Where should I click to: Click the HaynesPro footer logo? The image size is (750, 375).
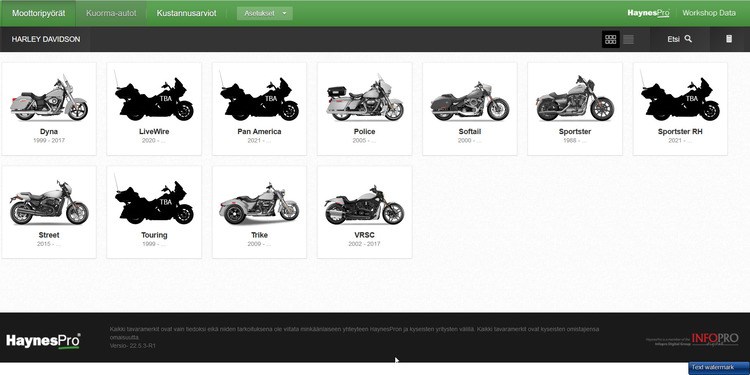coord(43,341)
